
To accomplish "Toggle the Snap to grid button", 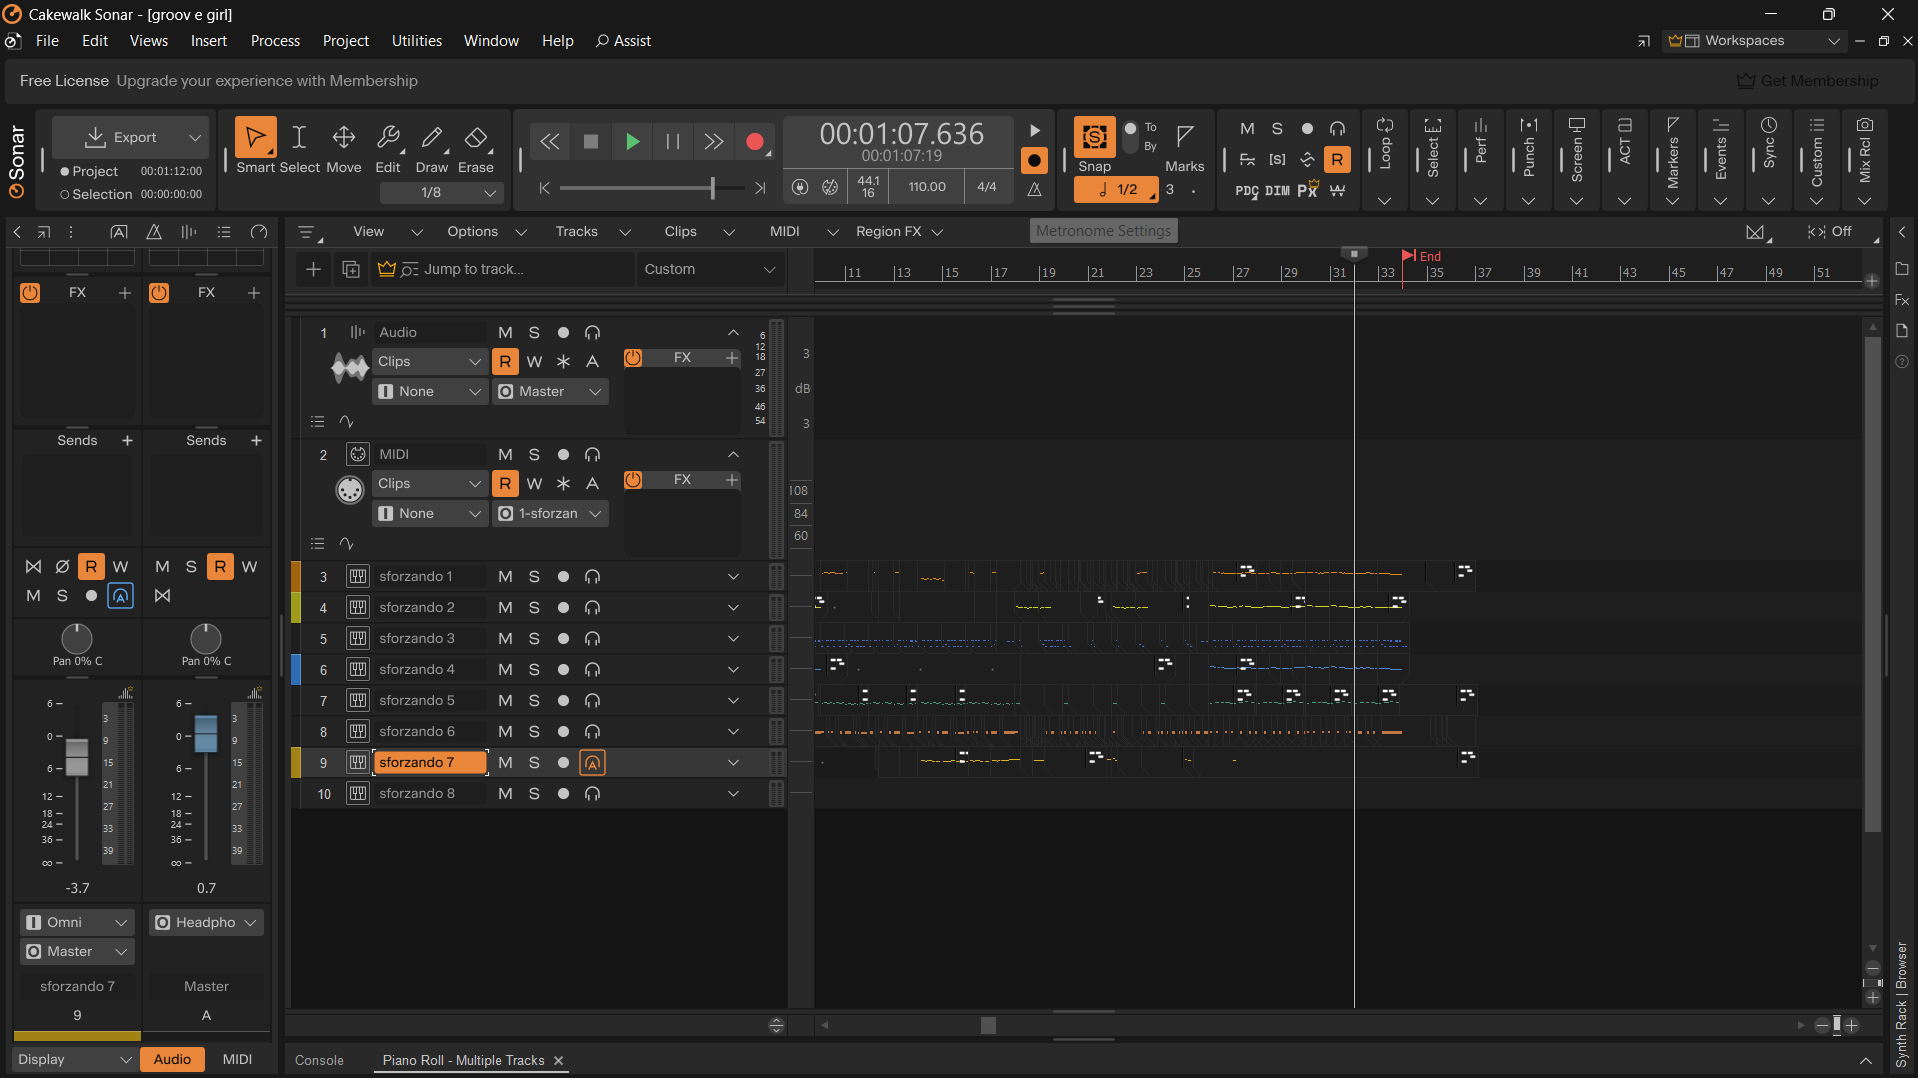I will click(1095, 137).
